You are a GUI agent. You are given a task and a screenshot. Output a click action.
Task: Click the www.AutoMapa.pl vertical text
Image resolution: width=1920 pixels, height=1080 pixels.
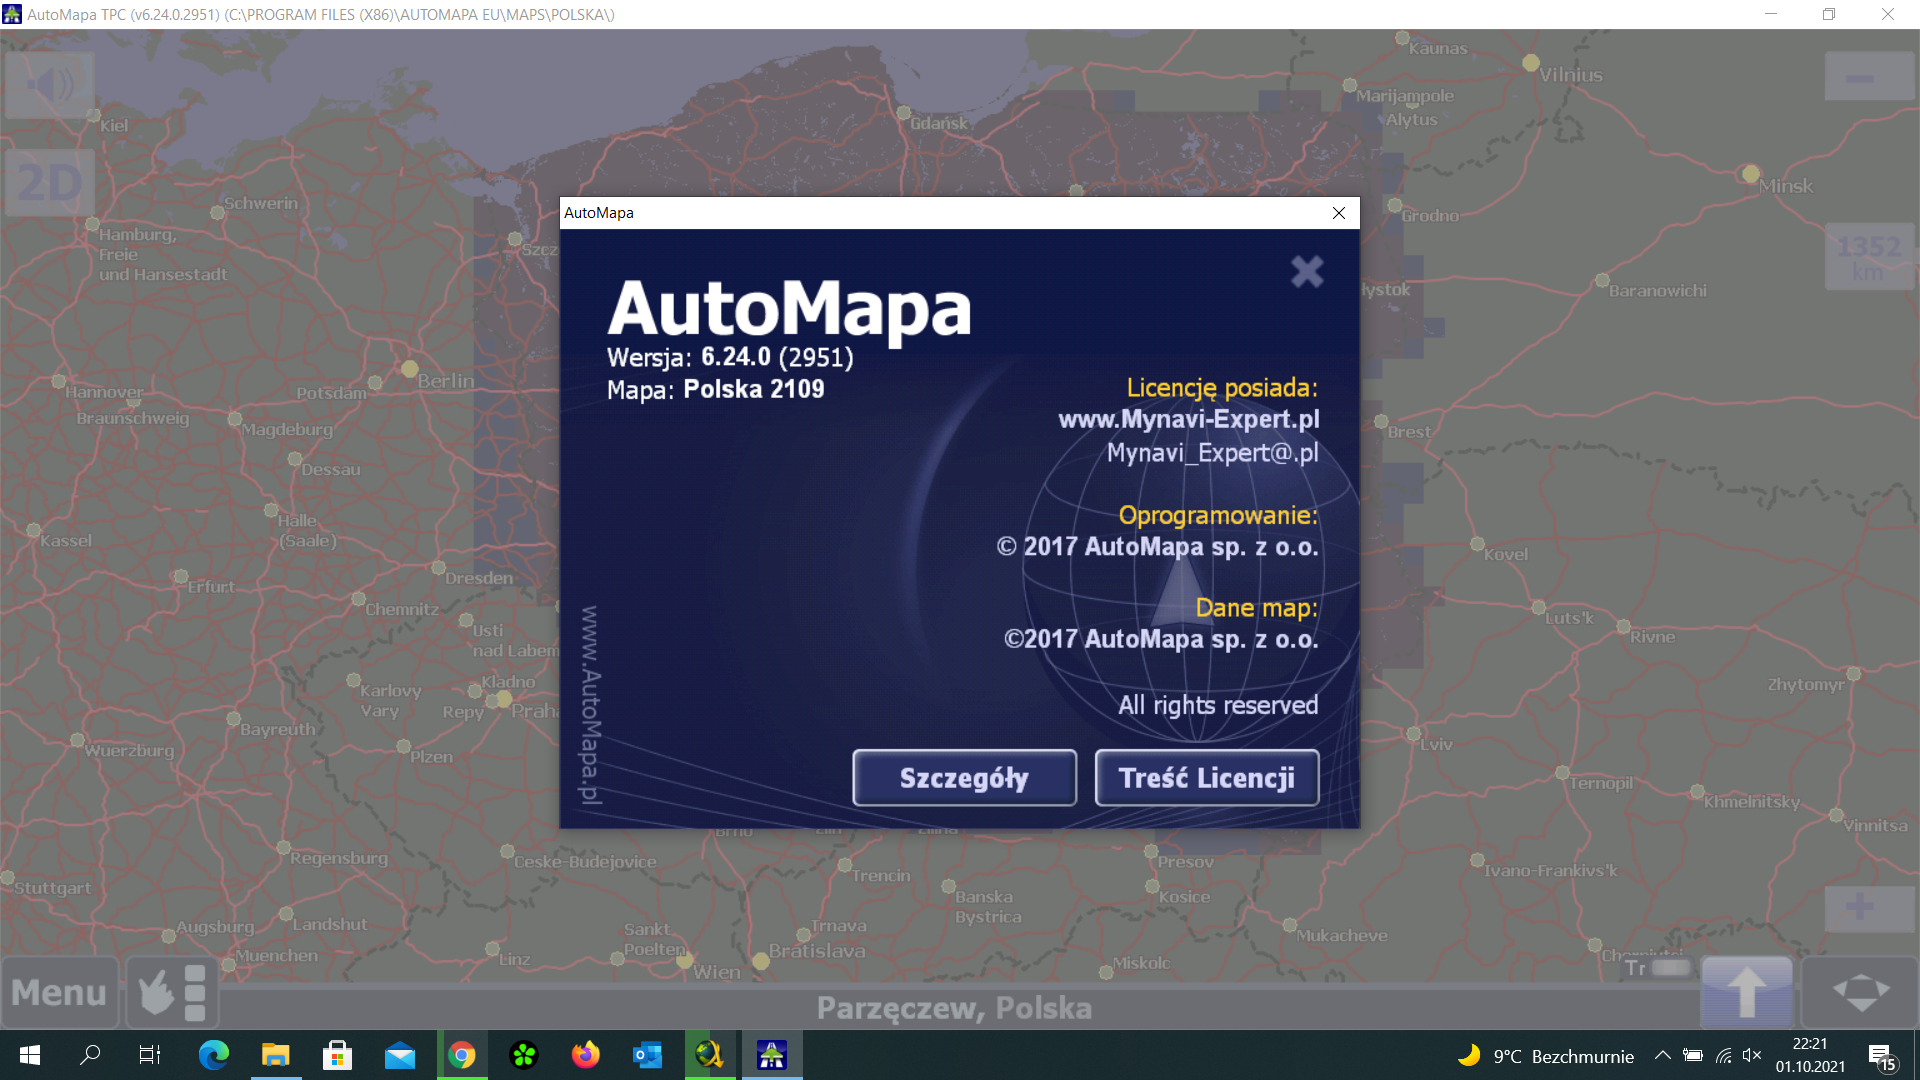[591, 704]
